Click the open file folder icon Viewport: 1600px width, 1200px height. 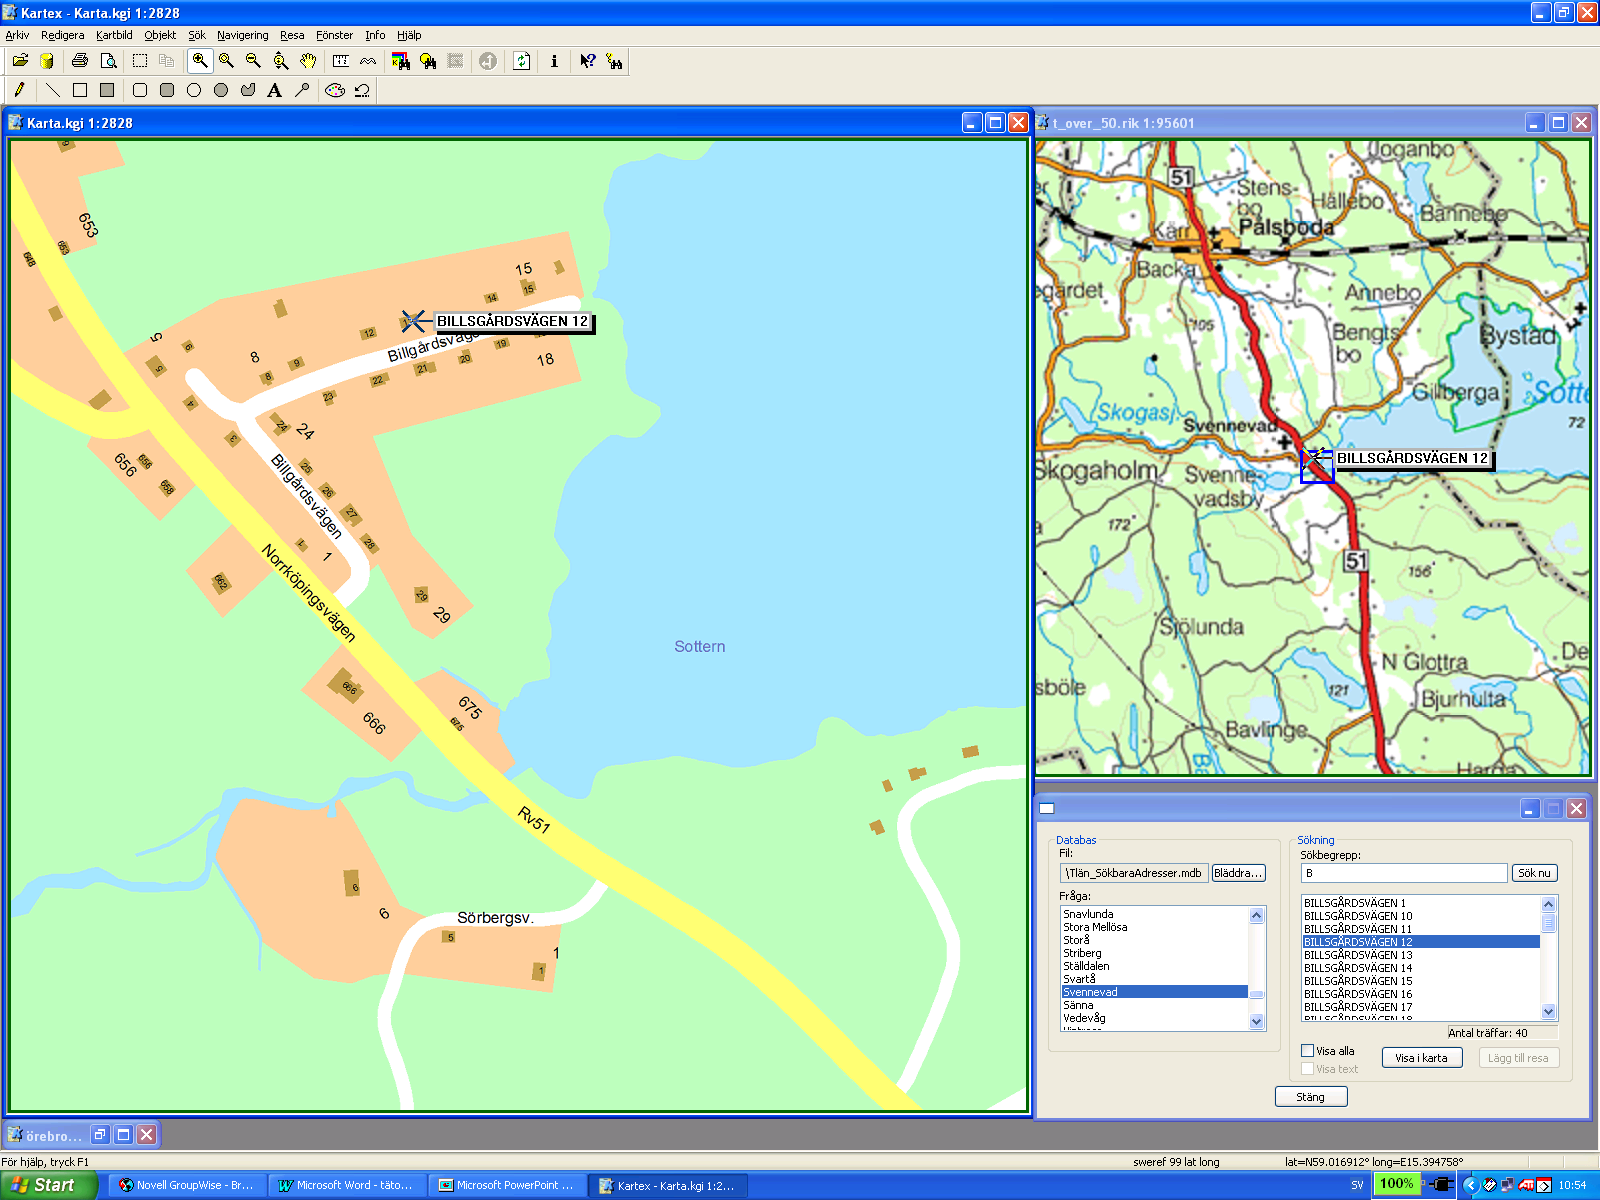coord(20,61)
